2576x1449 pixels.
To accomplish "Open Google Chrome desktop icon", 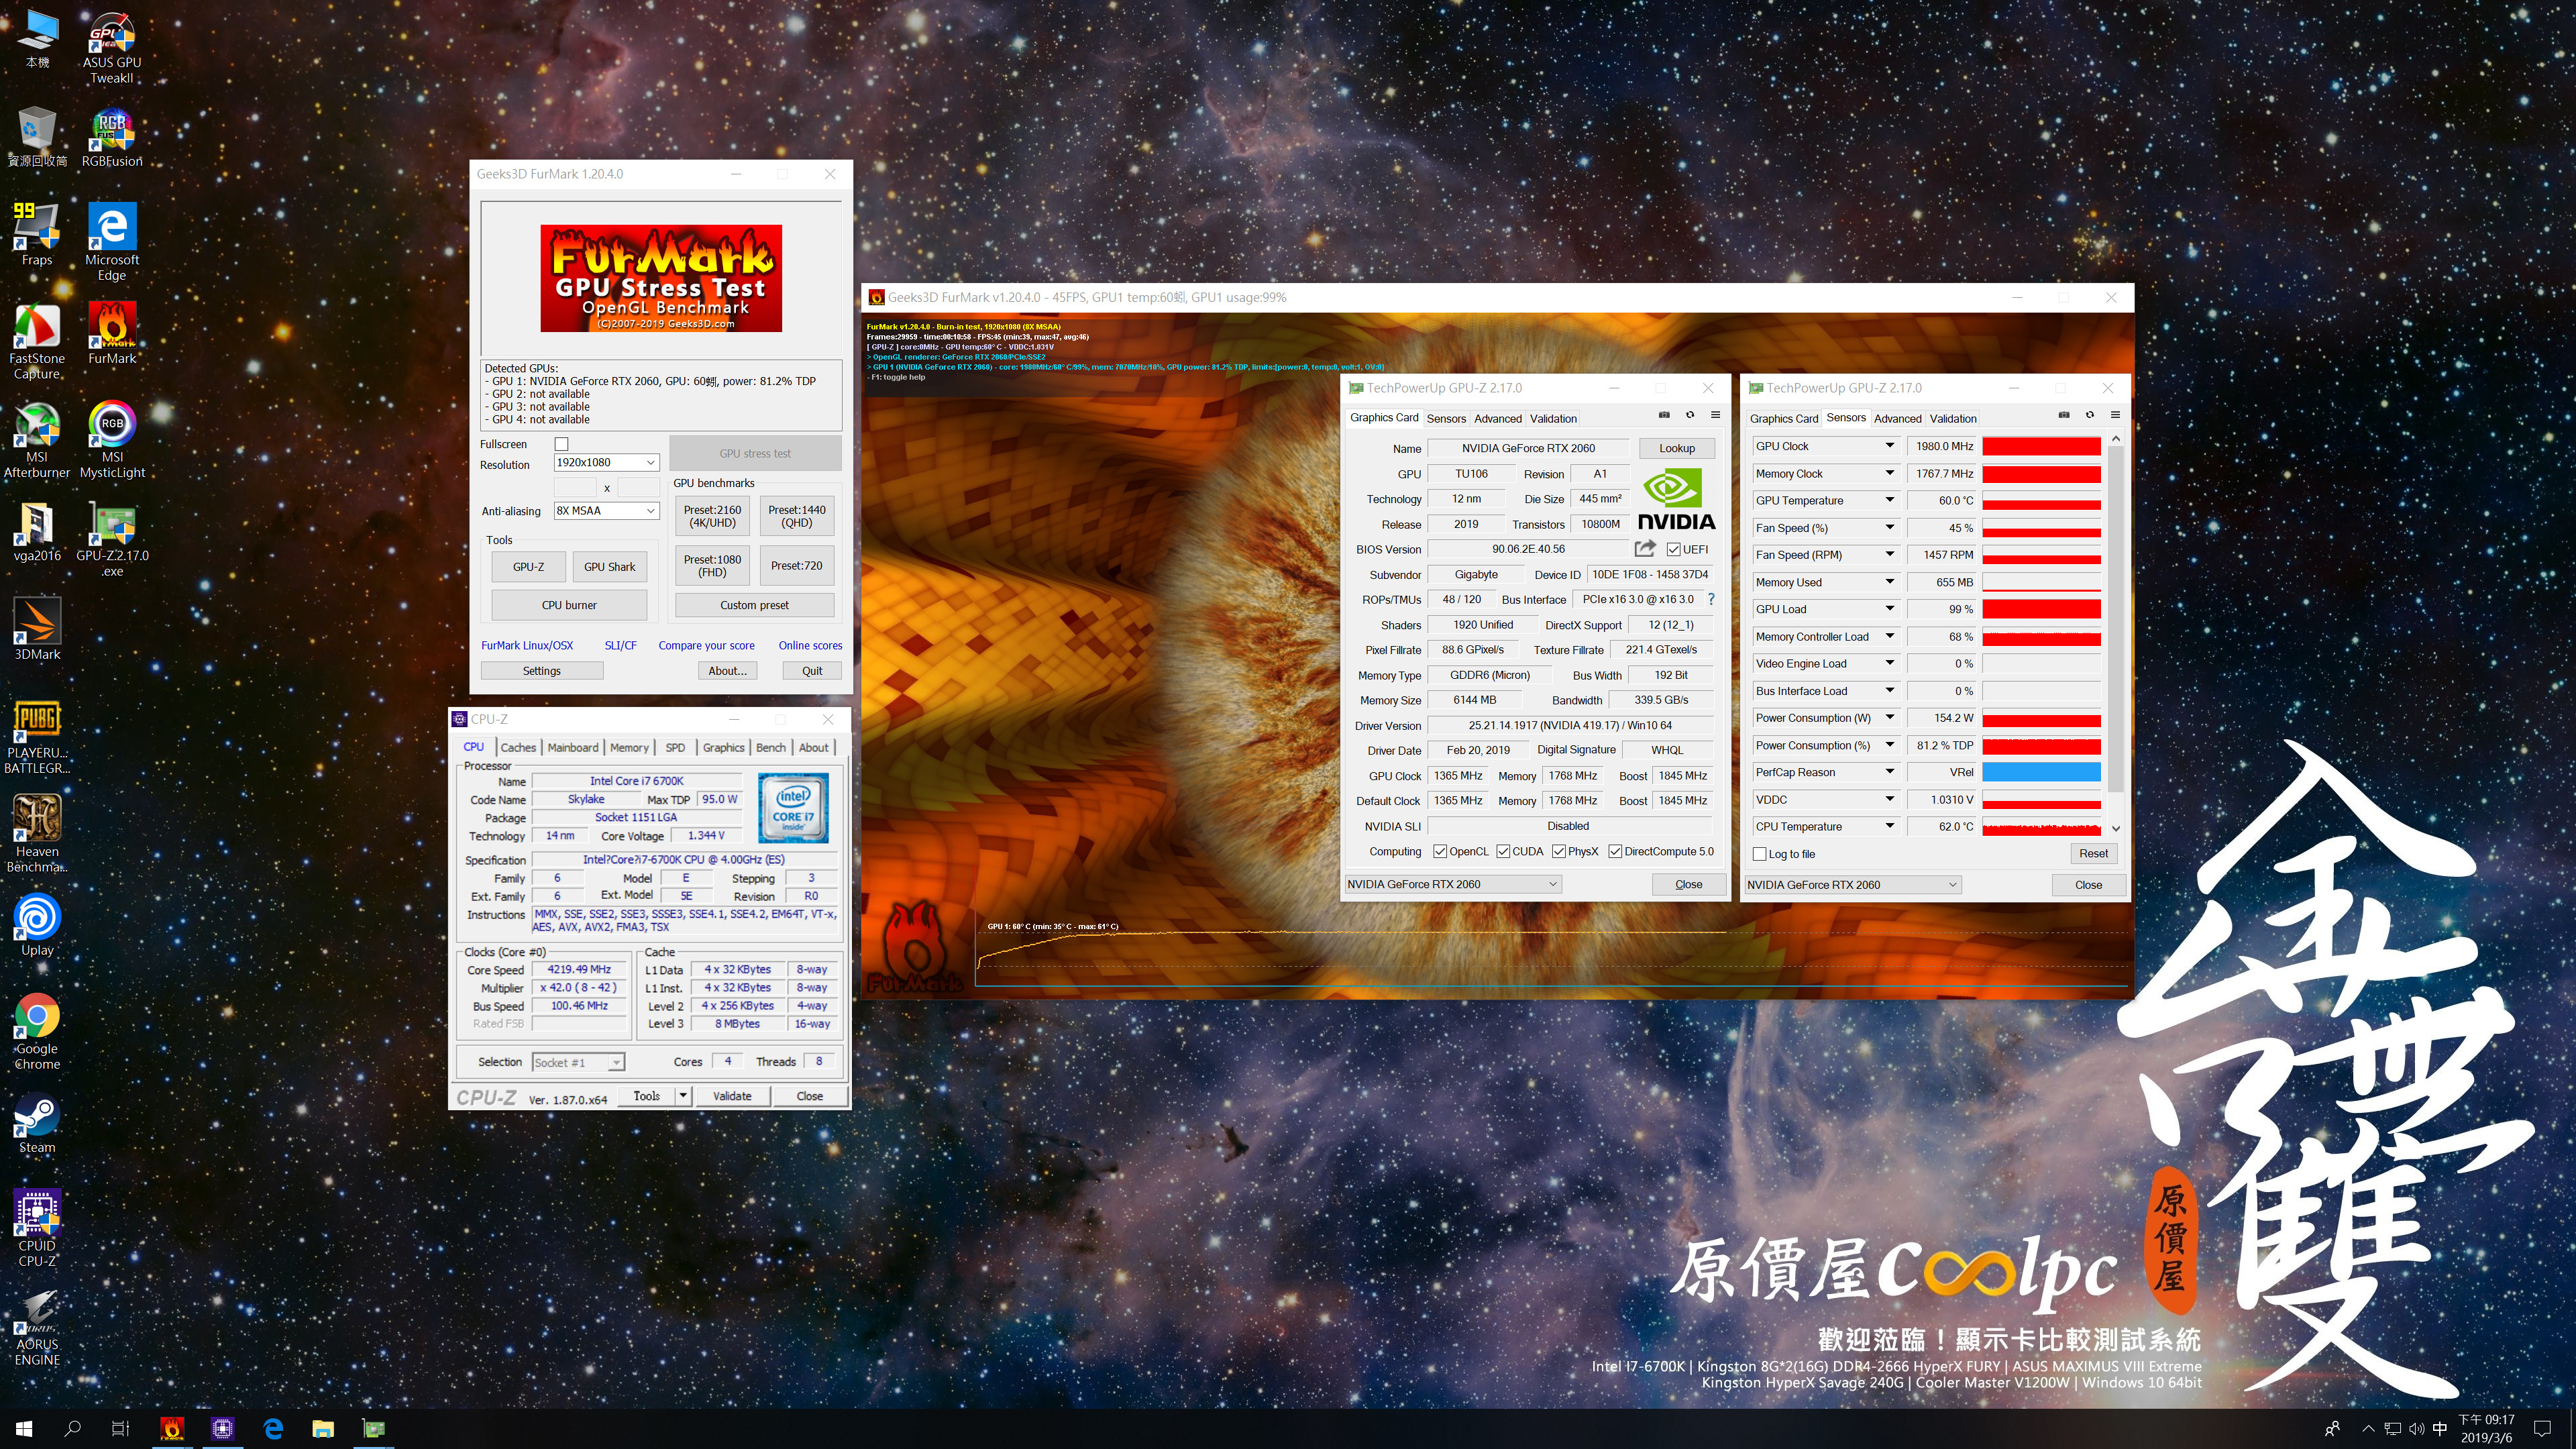I will 37,1032.
